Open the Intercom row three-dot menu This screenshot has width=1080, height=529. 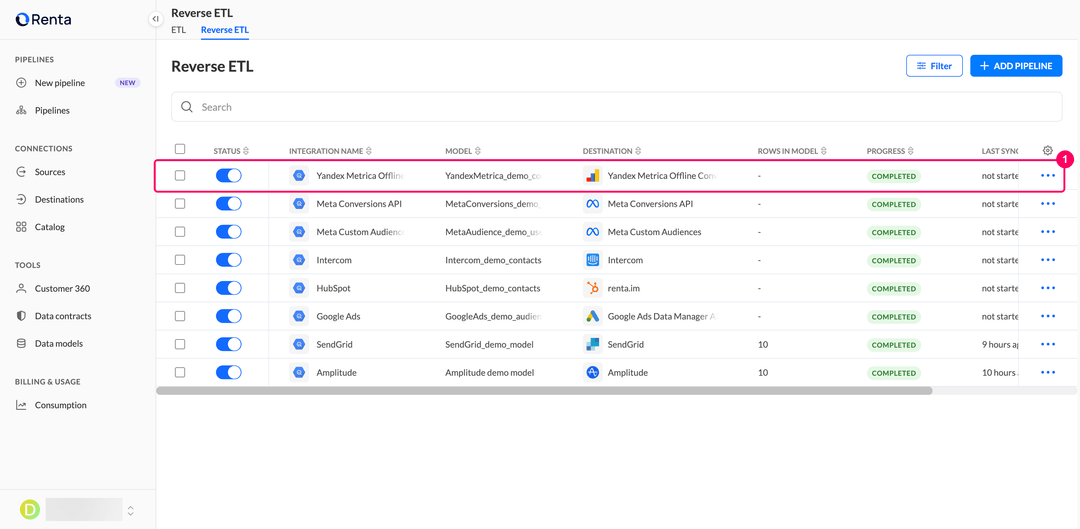1048,260
